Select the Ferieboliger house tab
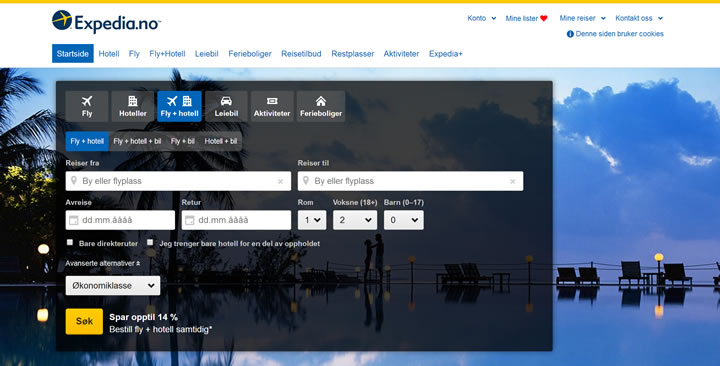 [x=321, y=107]
